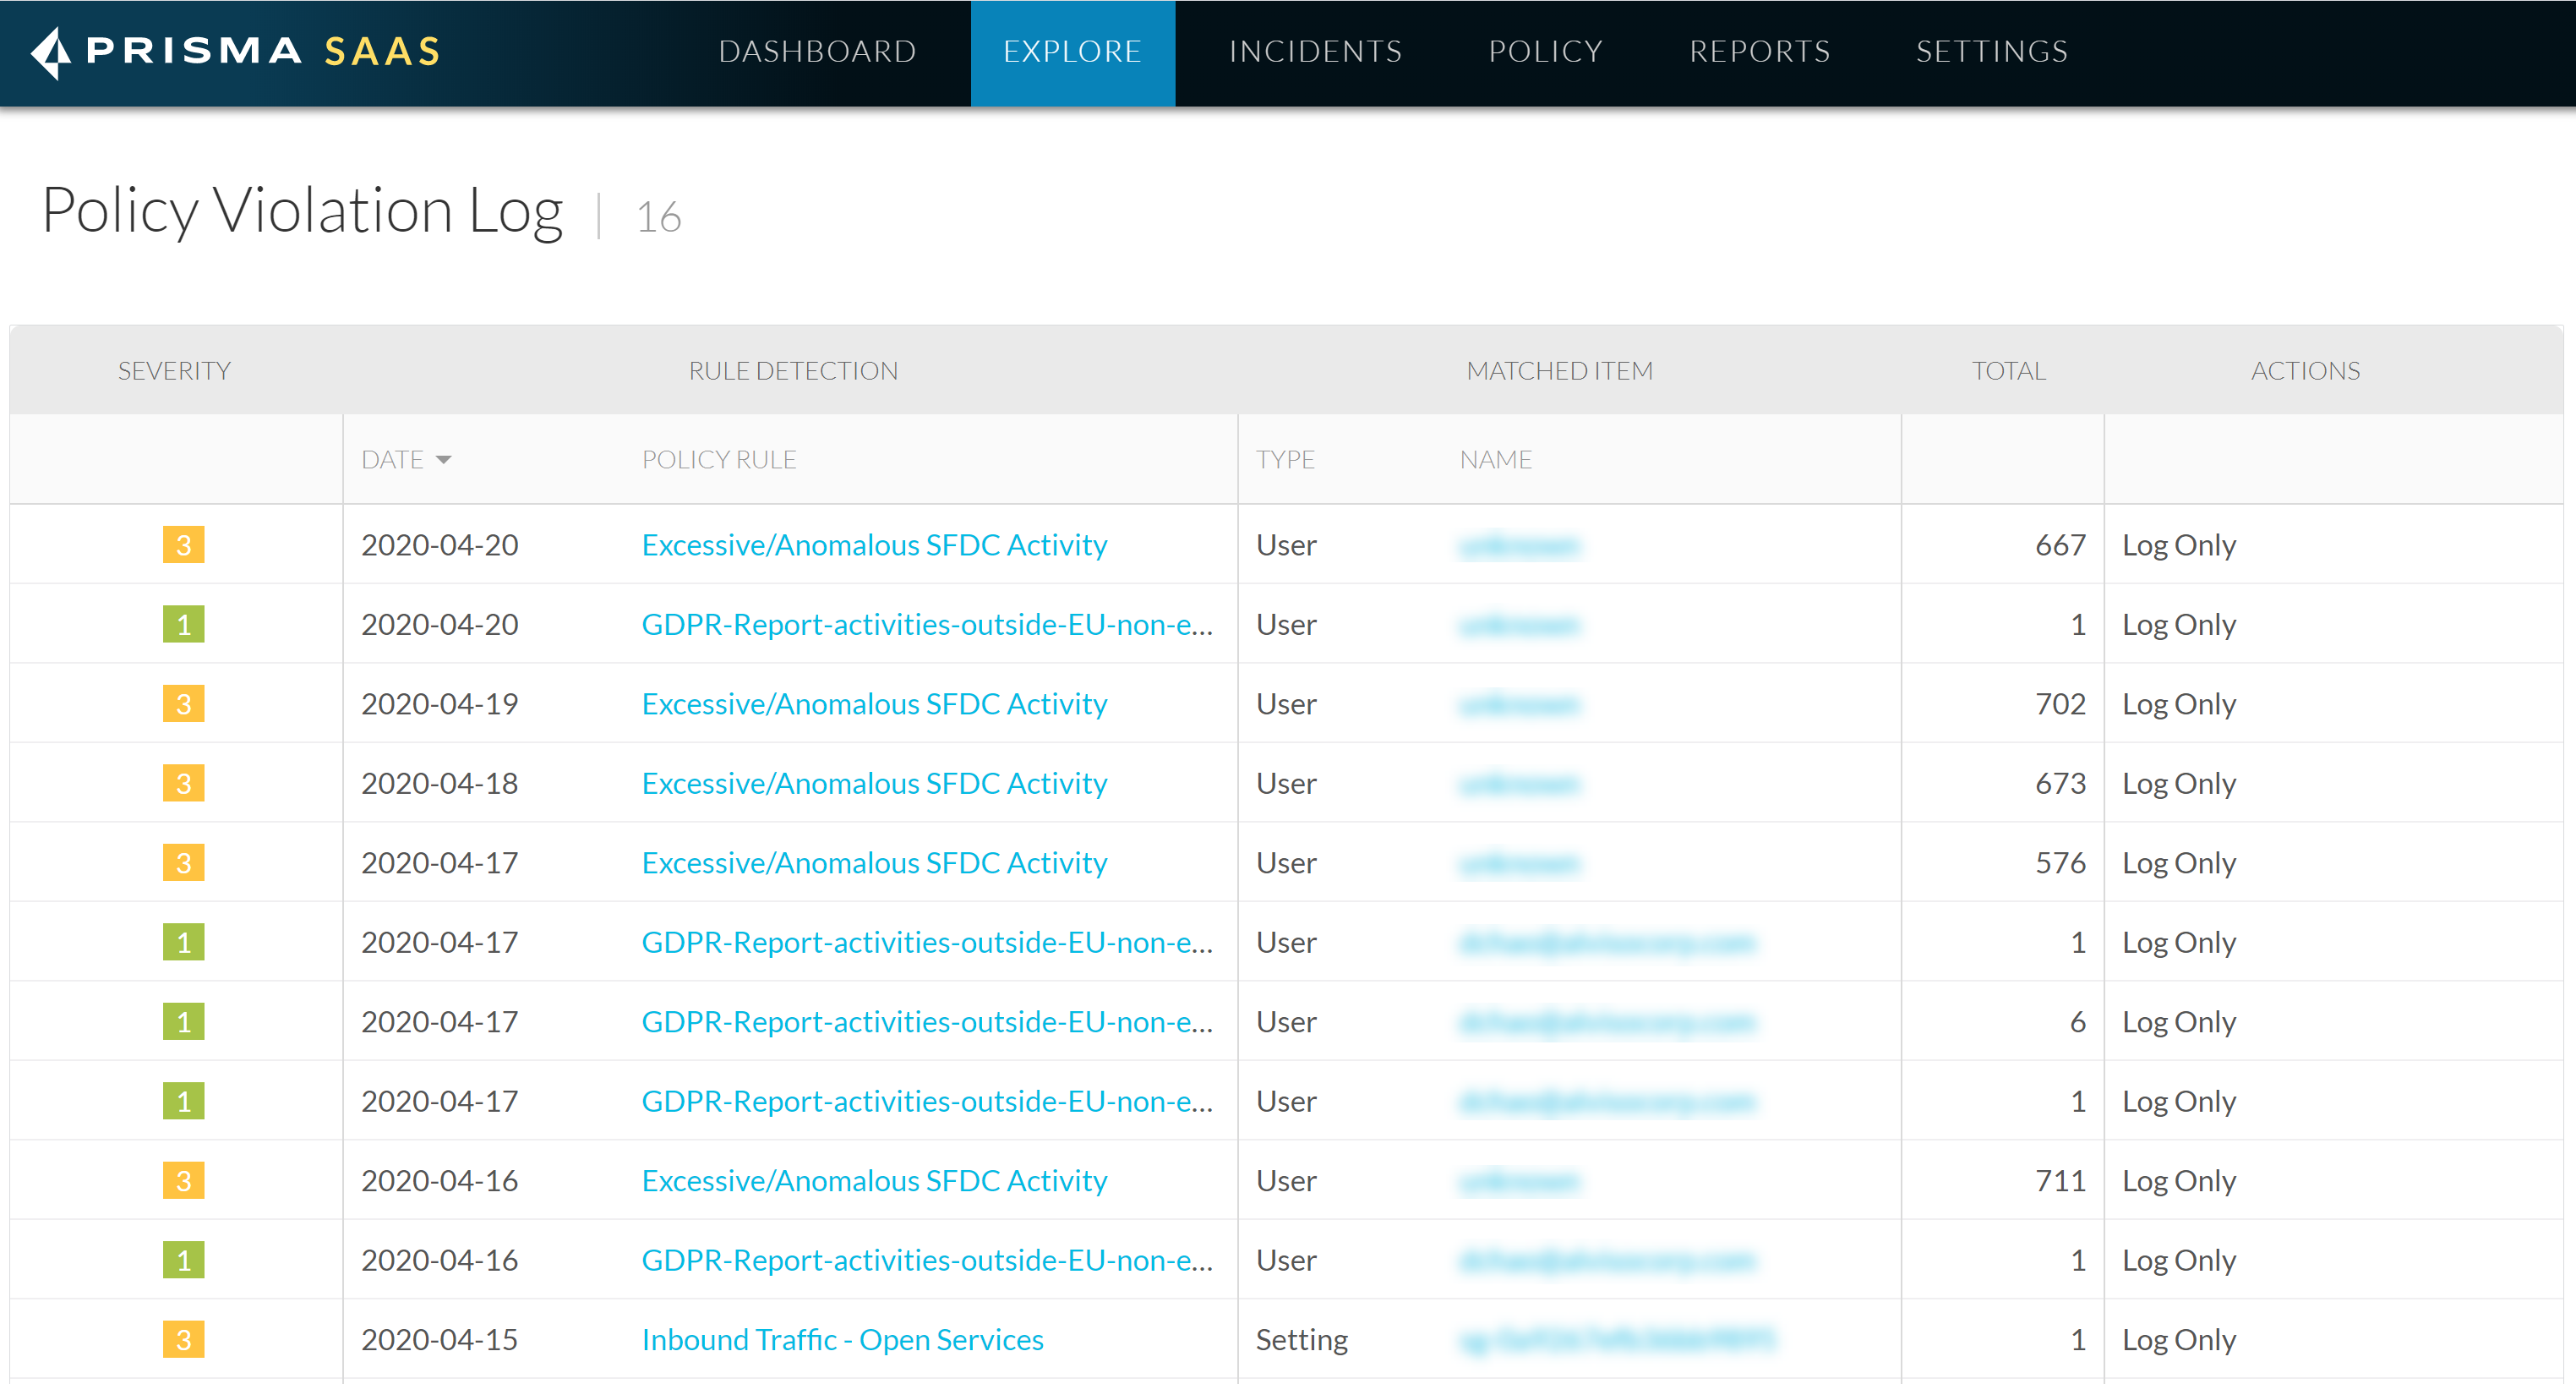Click severity 3 badge on 2020-04-18 row
The width and height of the screenshot is (2576, 1384).
(183, 783)
